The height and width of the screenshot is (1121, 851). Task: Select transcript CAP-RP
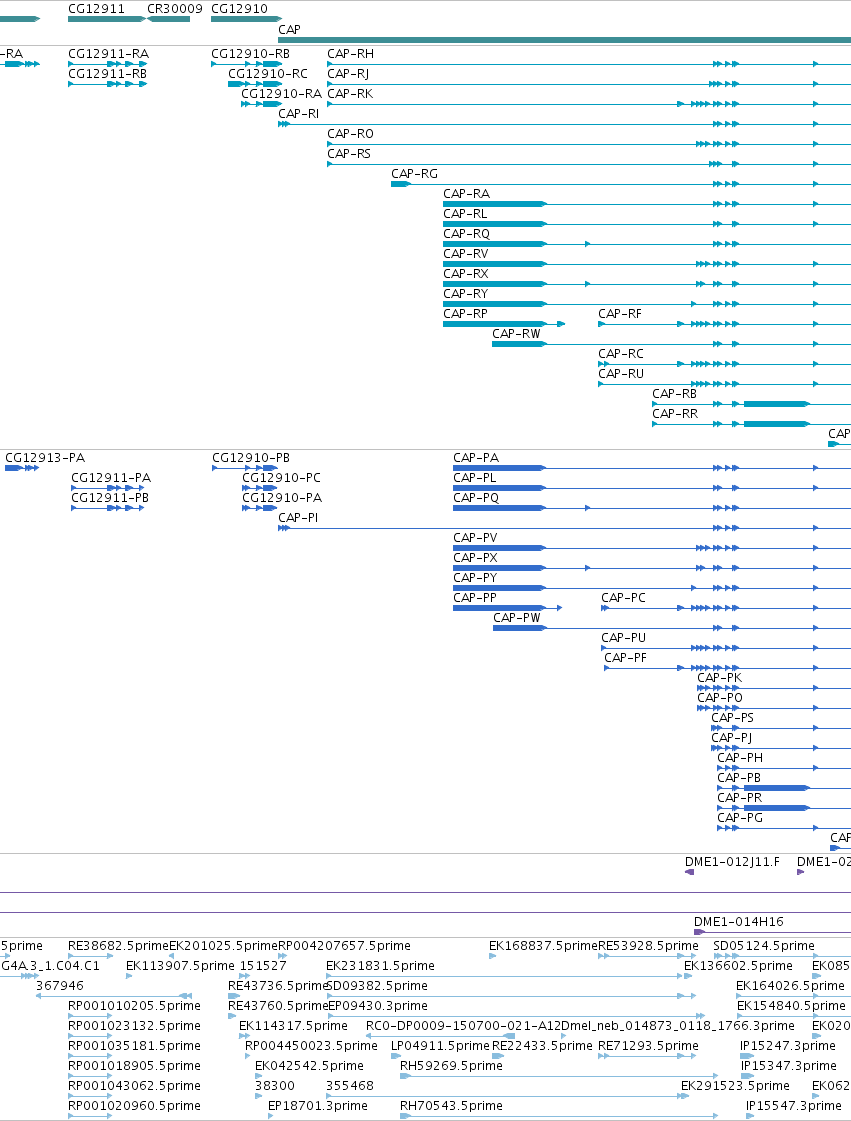pos(504,325)
